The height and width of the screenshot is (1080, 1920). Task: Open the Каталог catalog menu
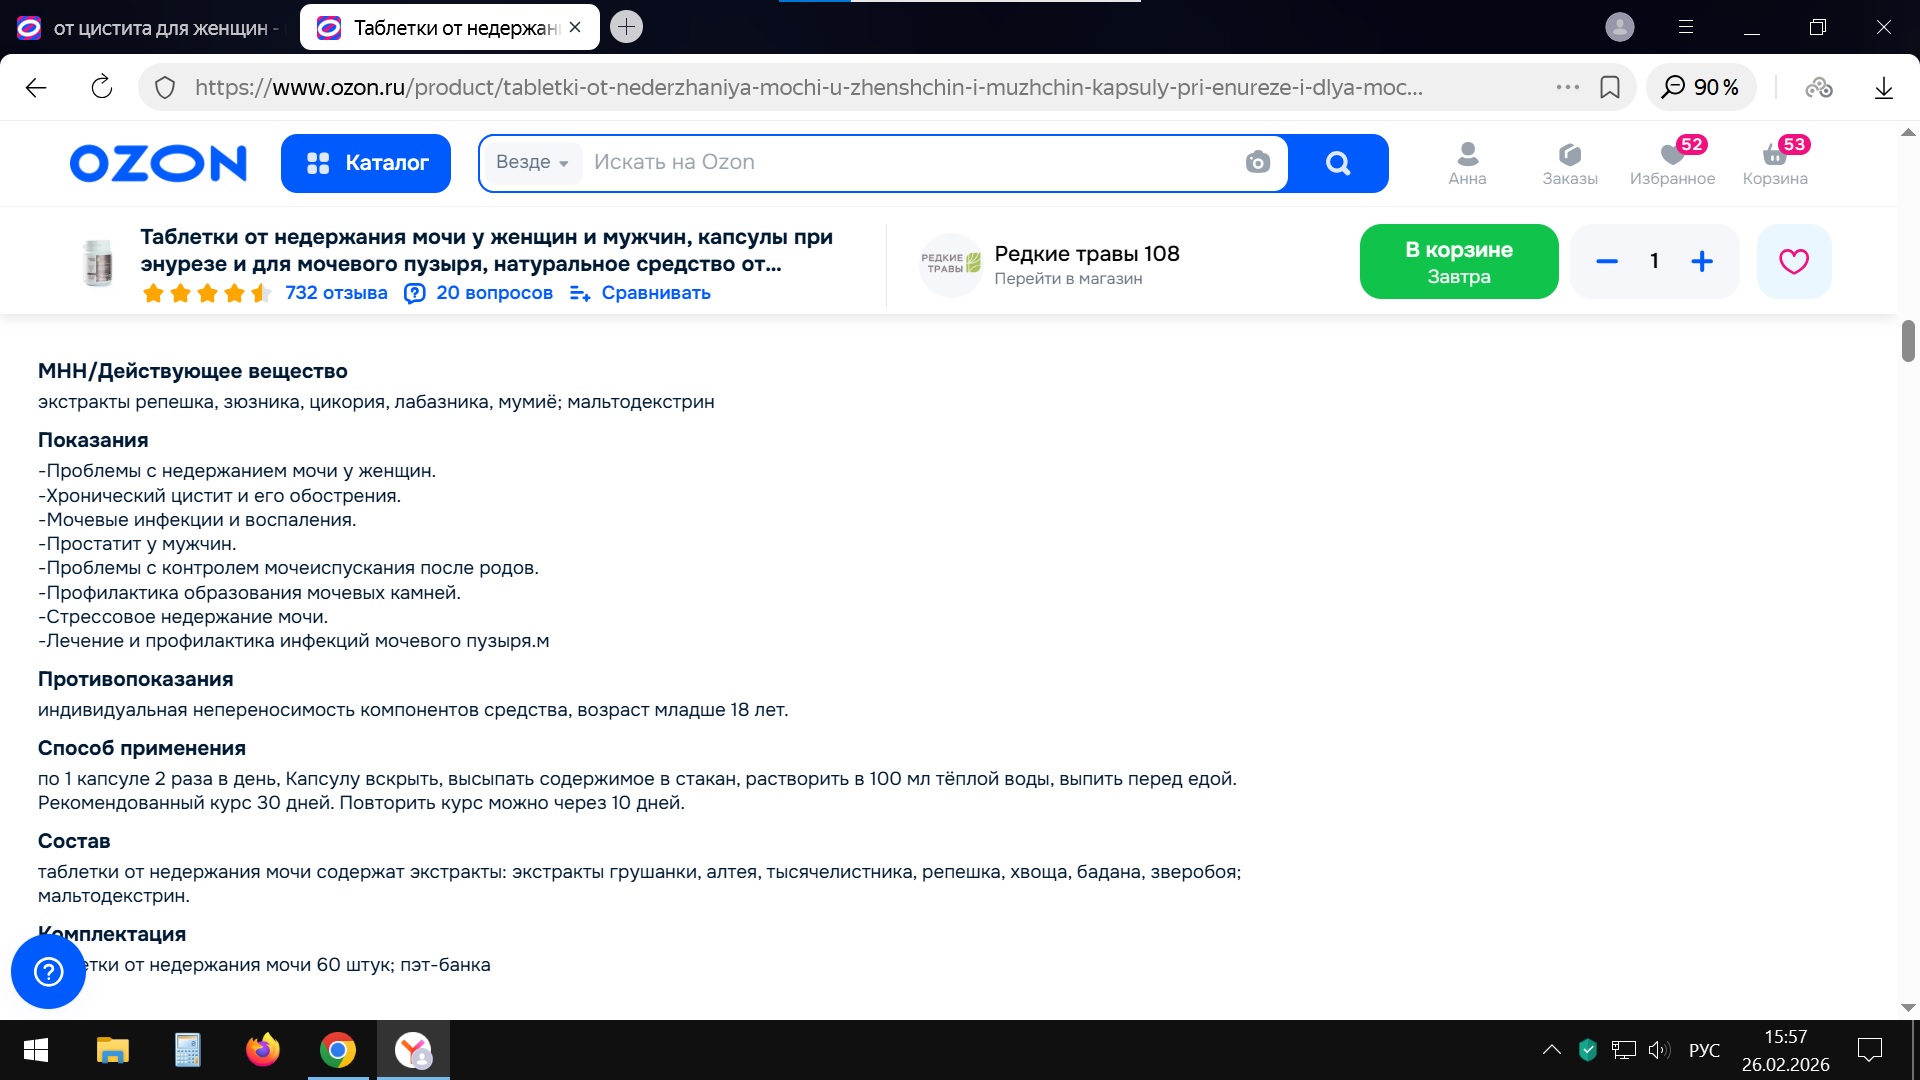pos(366,163)
